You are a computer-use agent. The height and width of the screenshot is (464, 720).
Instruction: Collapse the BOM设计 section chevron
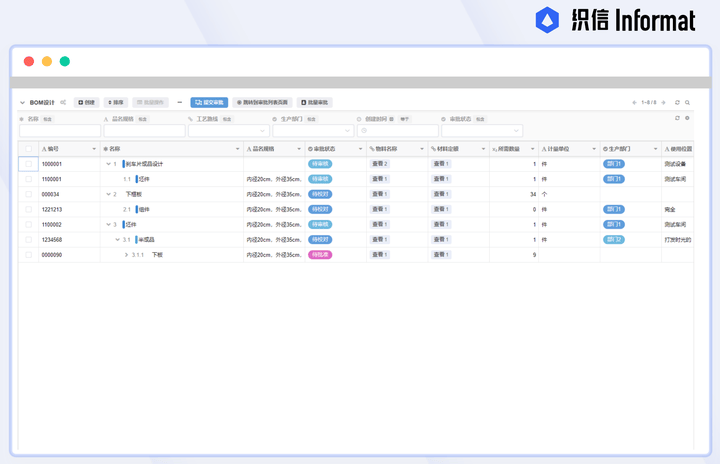22,102
